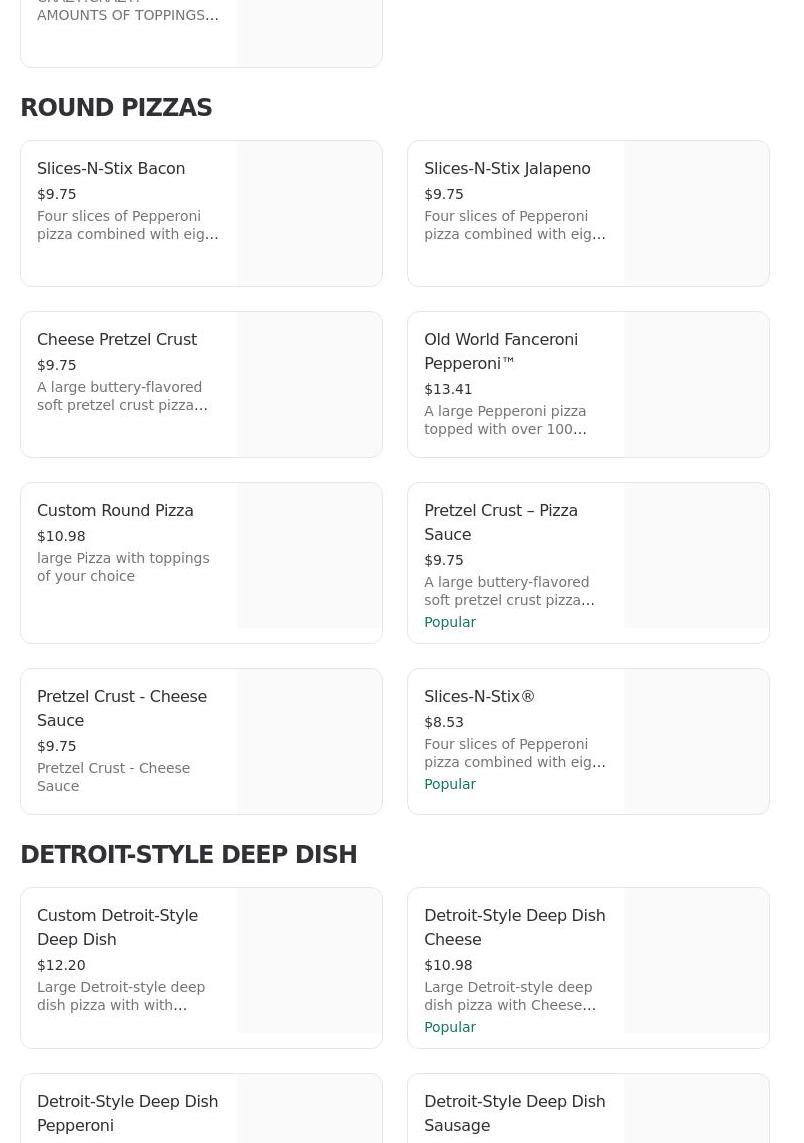Select the Slices-N-Stix Jalapeno title

507,168
